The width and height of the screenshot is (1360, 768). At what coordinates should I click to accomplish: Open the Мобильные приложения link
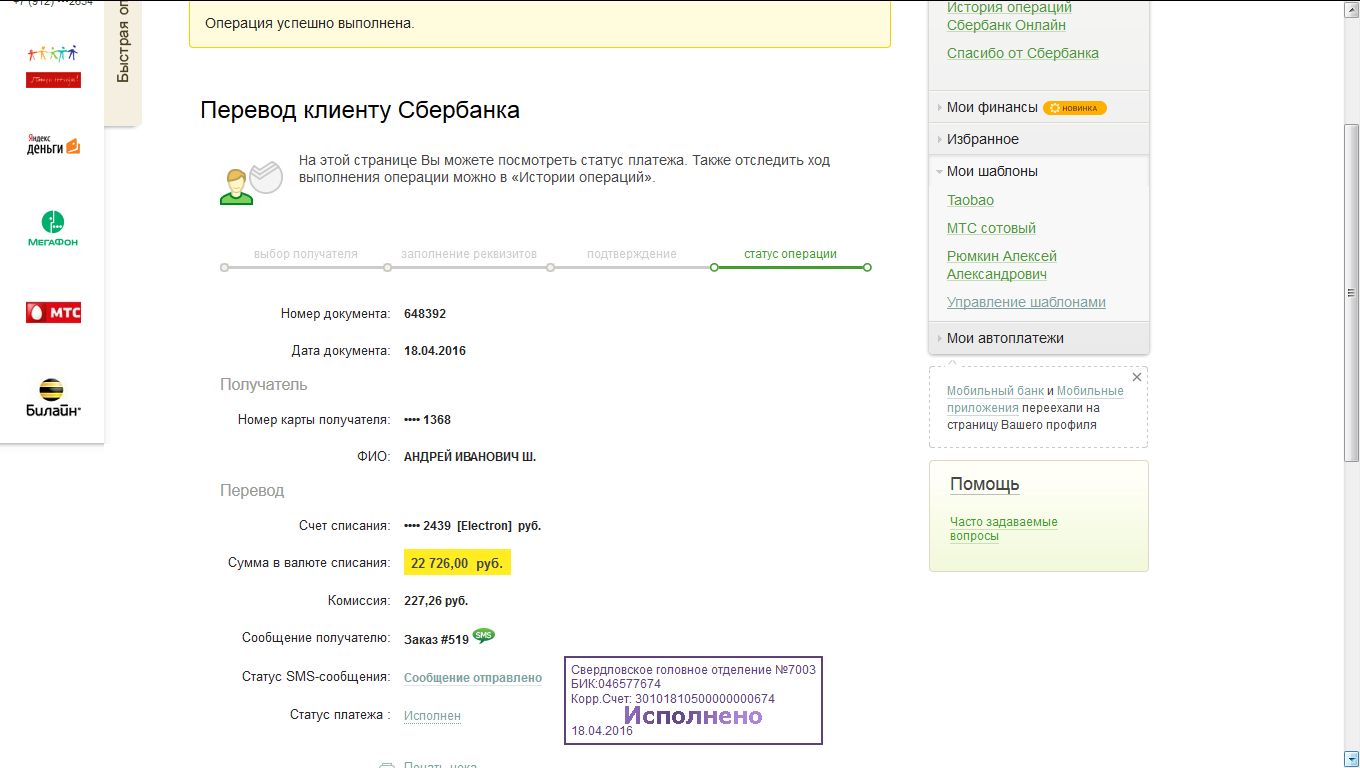1036,399
